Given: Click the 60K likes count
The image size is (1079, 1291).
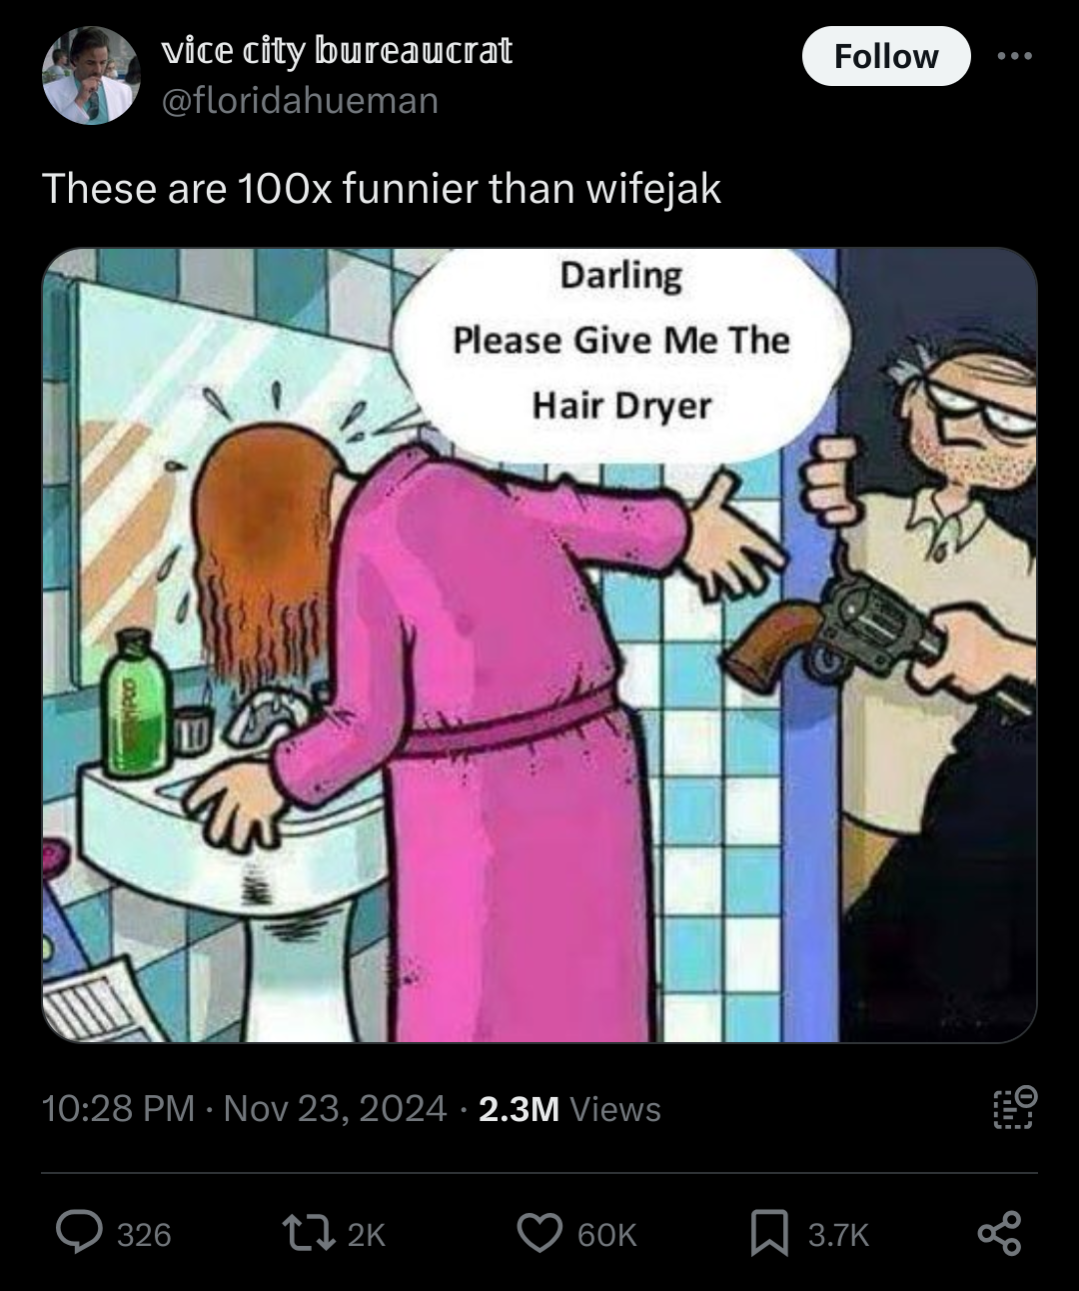Looking at the screenshot, I should [607, 1235].
